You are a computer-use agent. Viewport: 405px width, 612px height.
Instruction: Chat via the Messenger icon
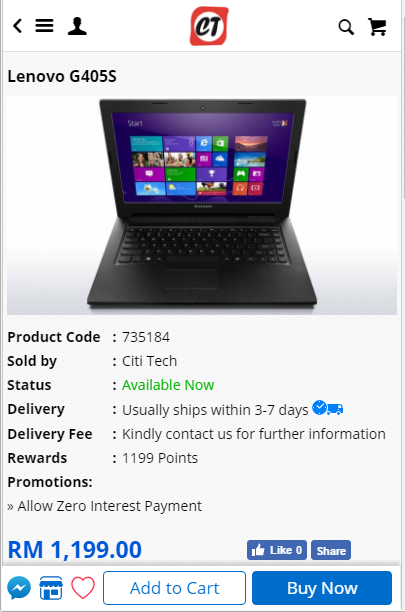(19, 588)
